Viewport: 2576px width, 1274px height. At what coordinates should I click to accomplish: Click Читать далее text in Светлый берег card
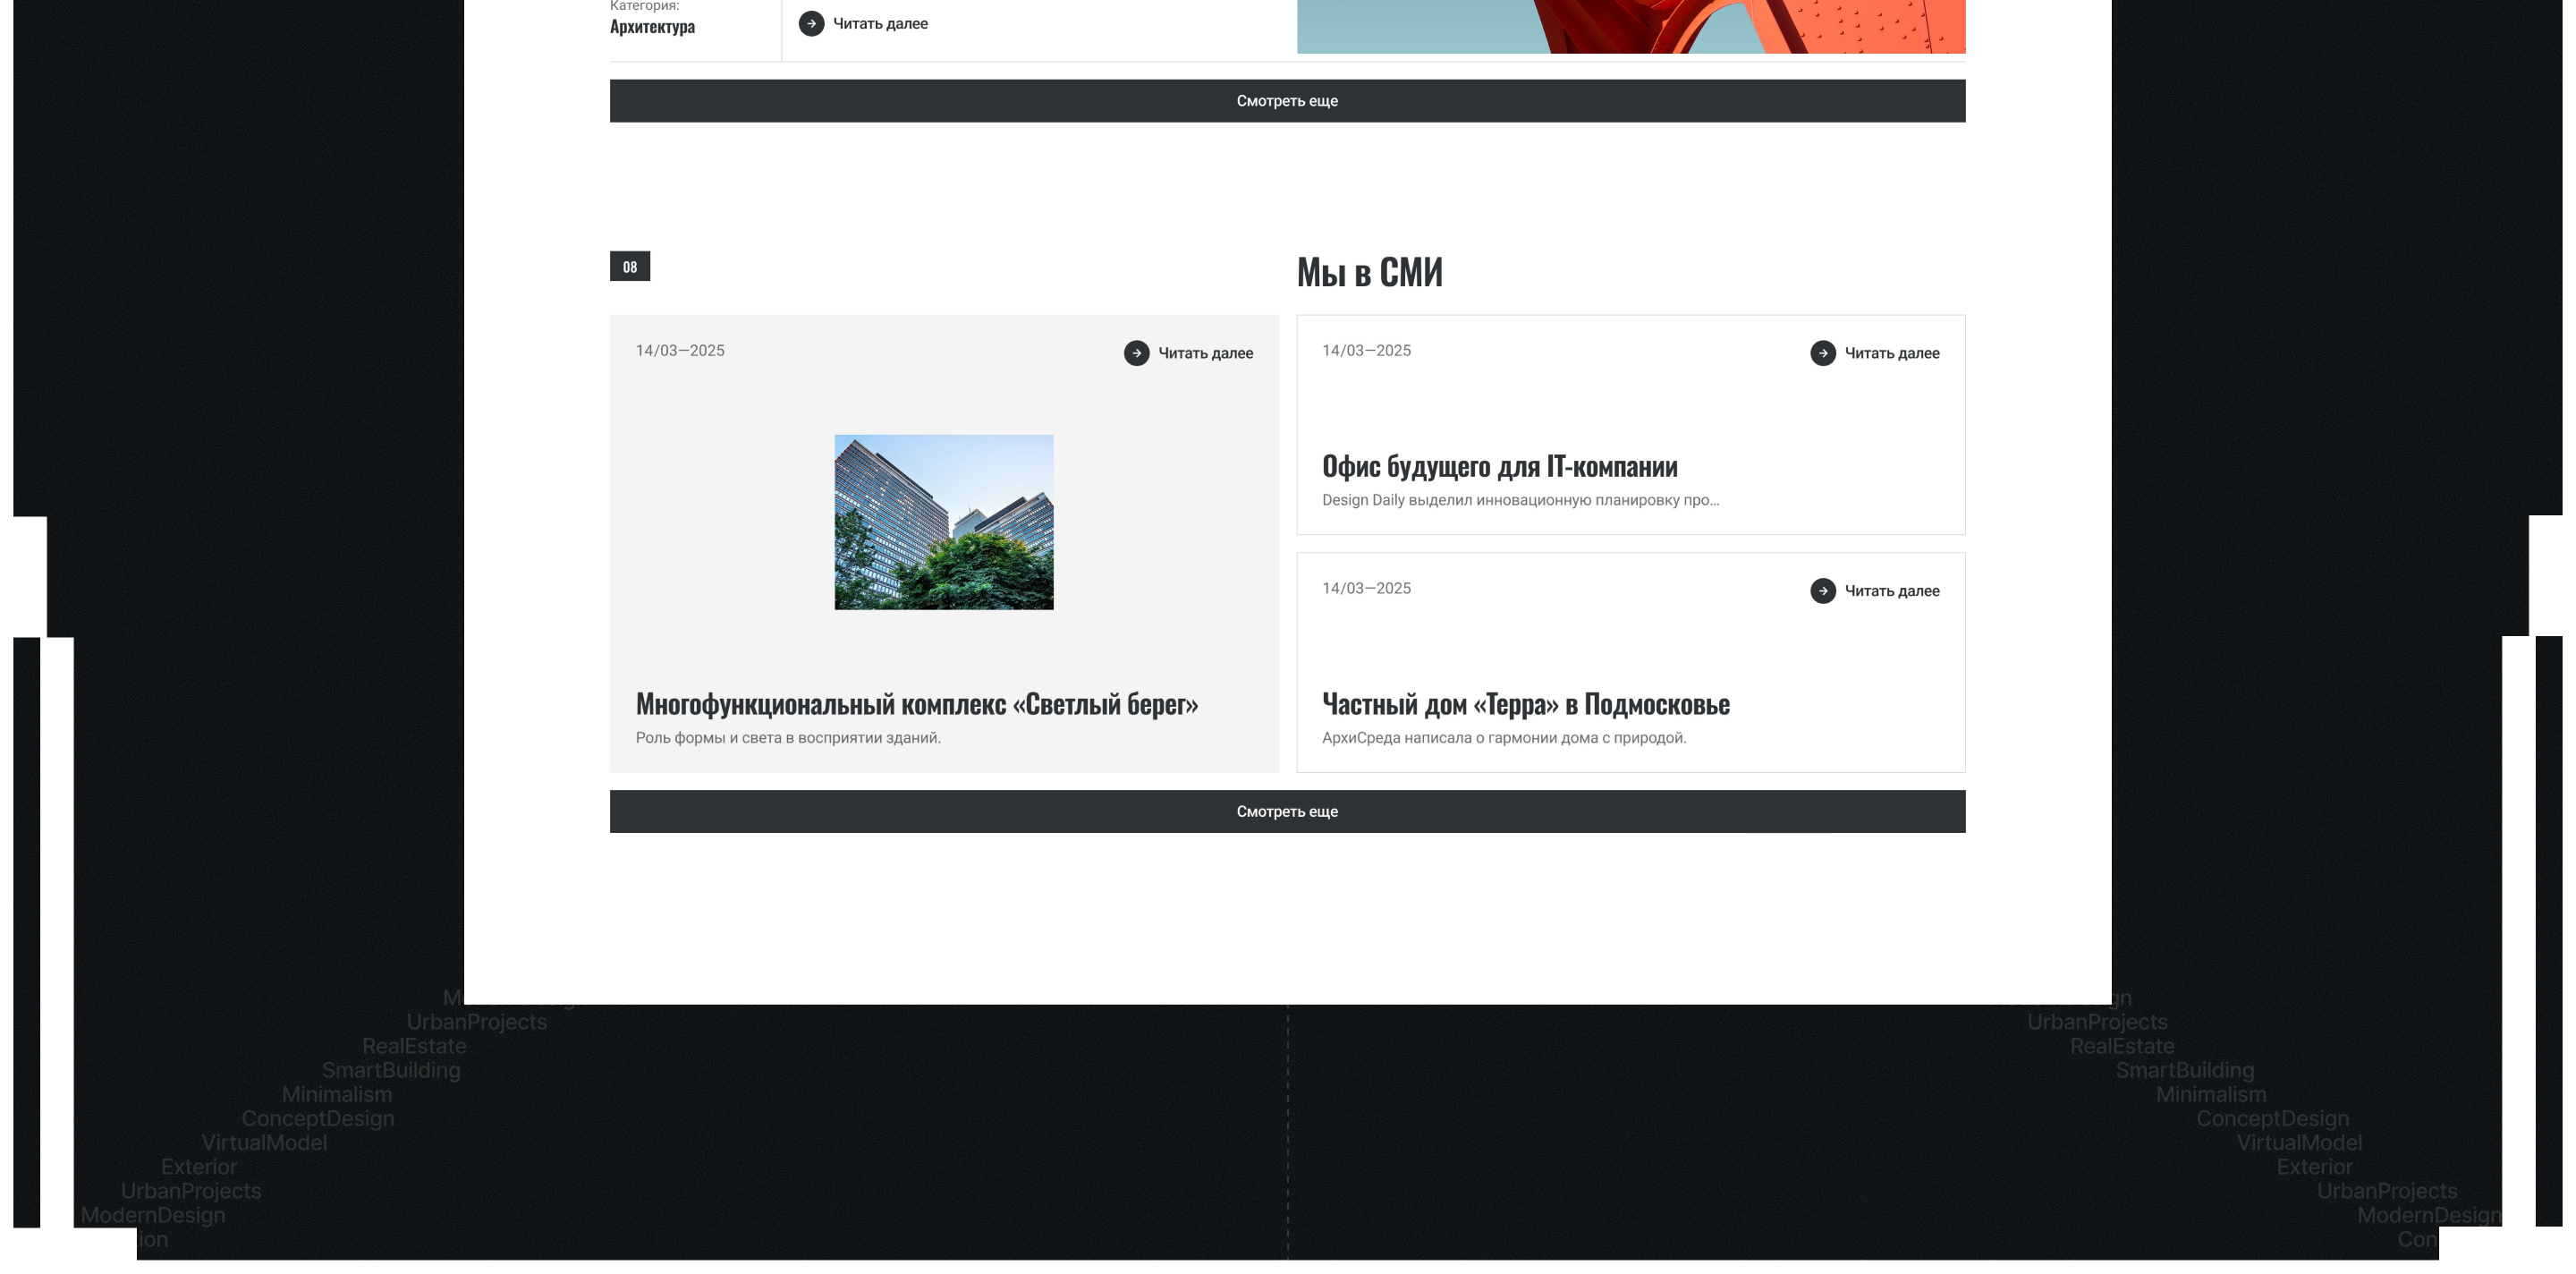[1205, 353]
